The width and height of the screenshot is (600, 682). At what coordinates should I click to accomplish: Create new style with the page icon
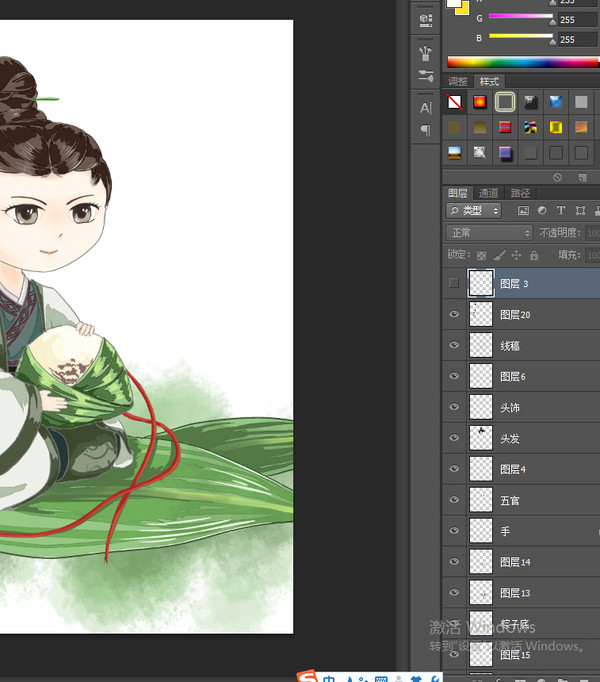pos(582,177)
